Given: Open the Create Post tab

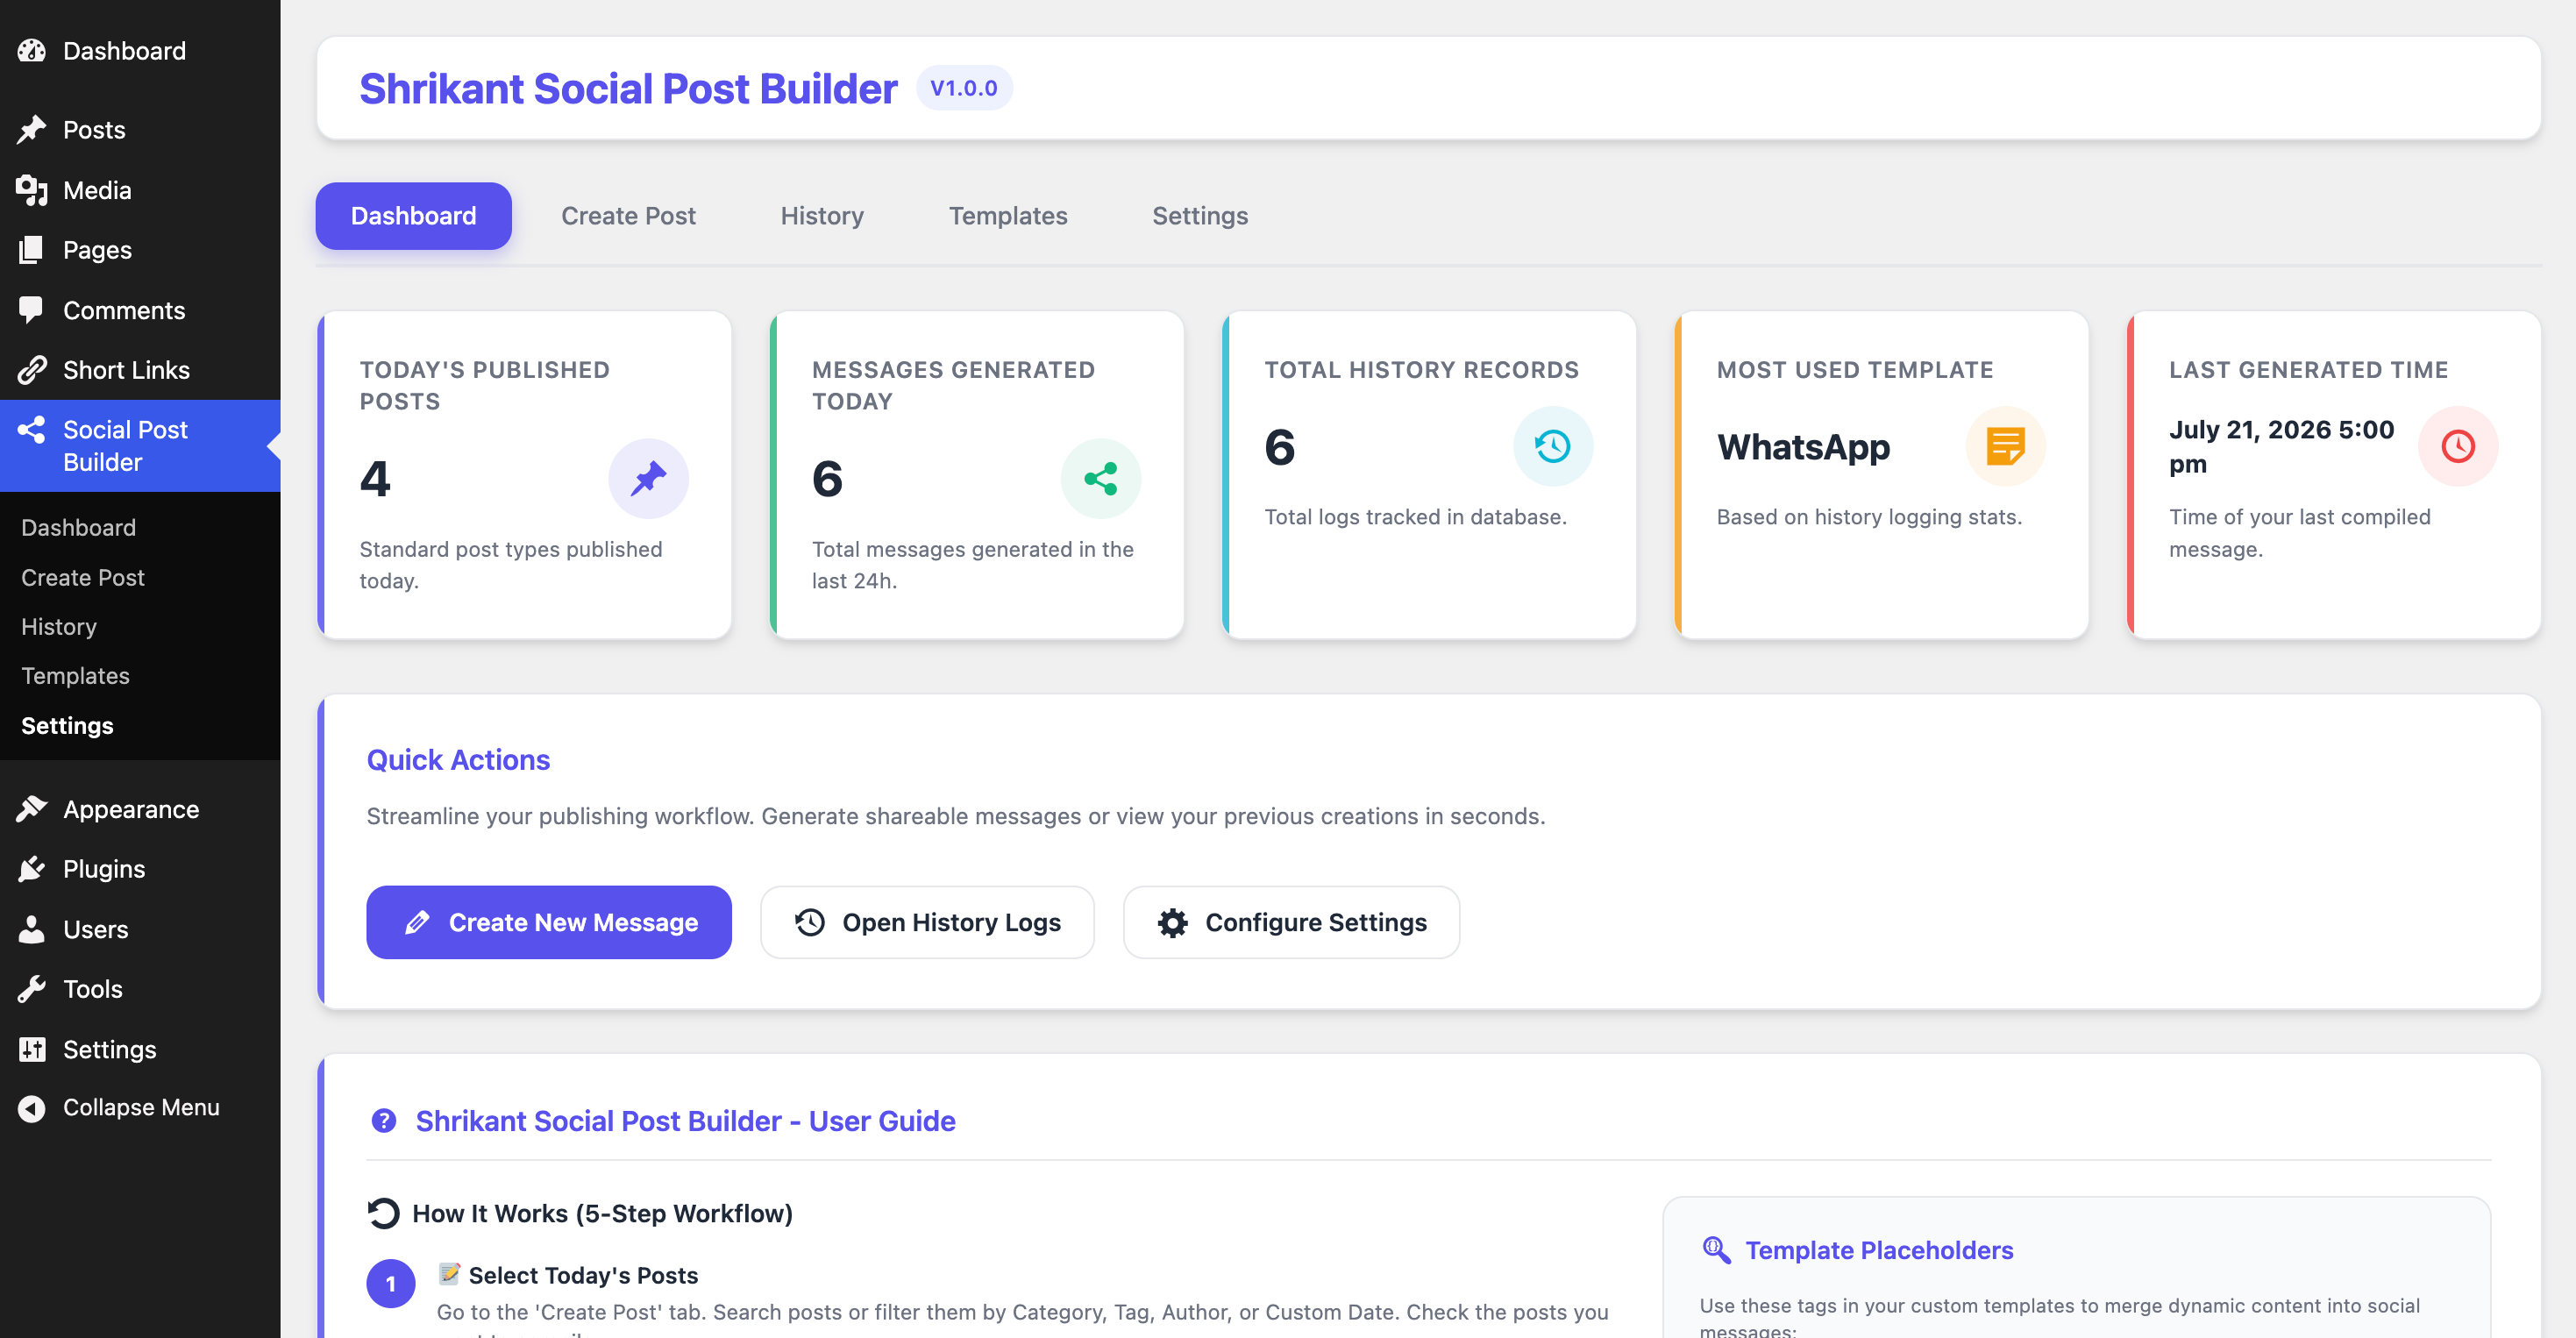Looking at the screenshot, I should 628,216.
